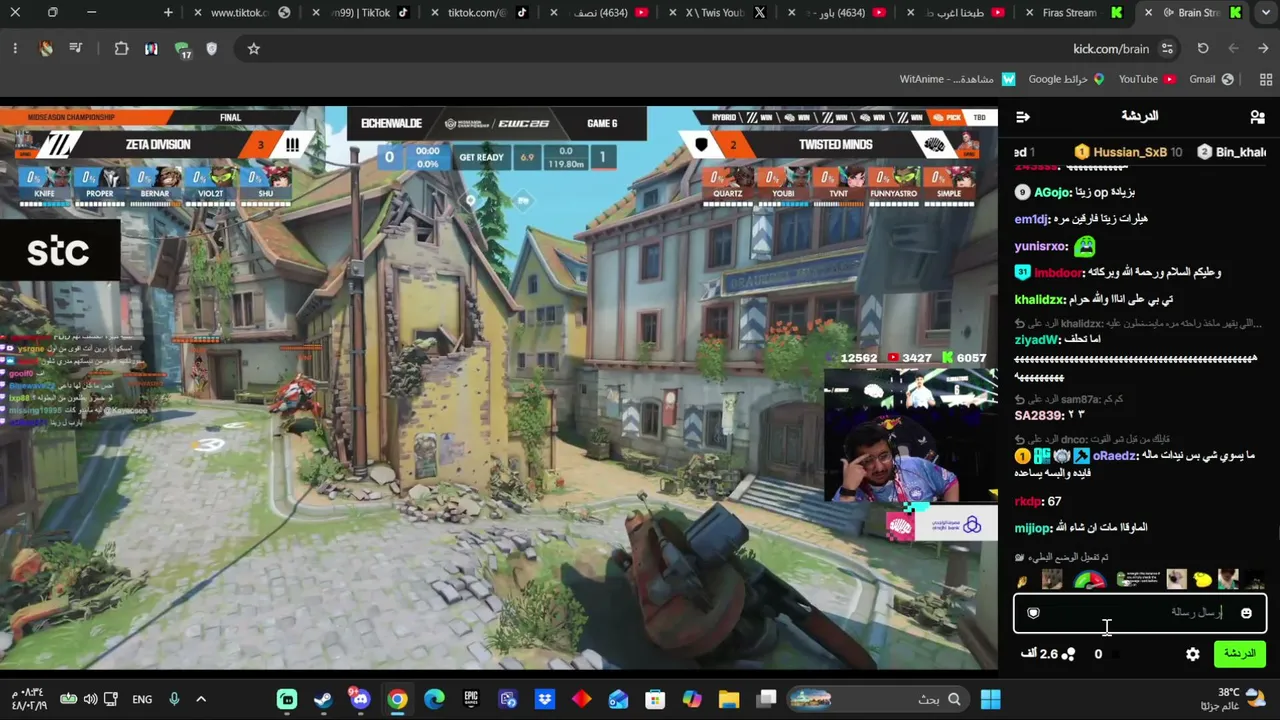Send message with the green الدردشة button

(x=1240, y=654)
